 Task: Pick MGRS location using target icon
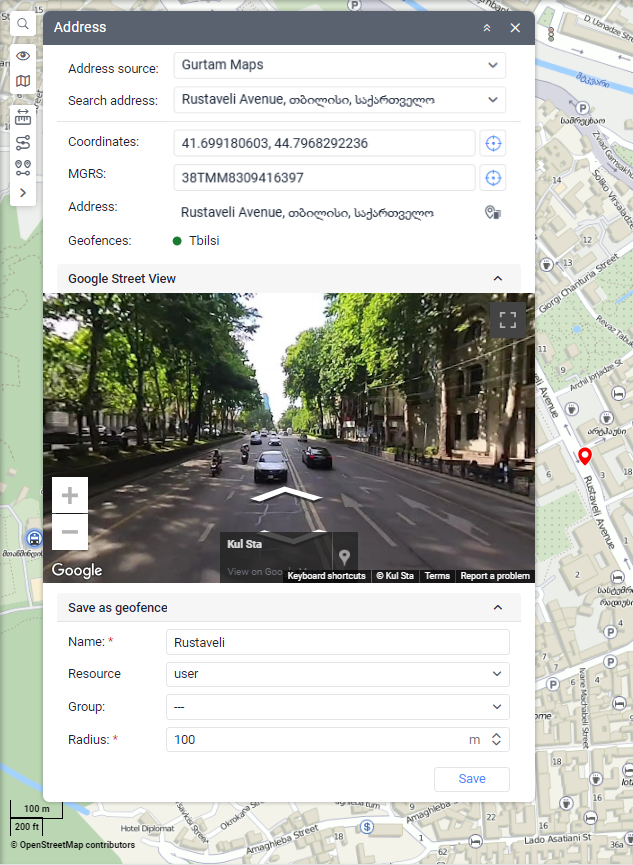tap(492, 178)
